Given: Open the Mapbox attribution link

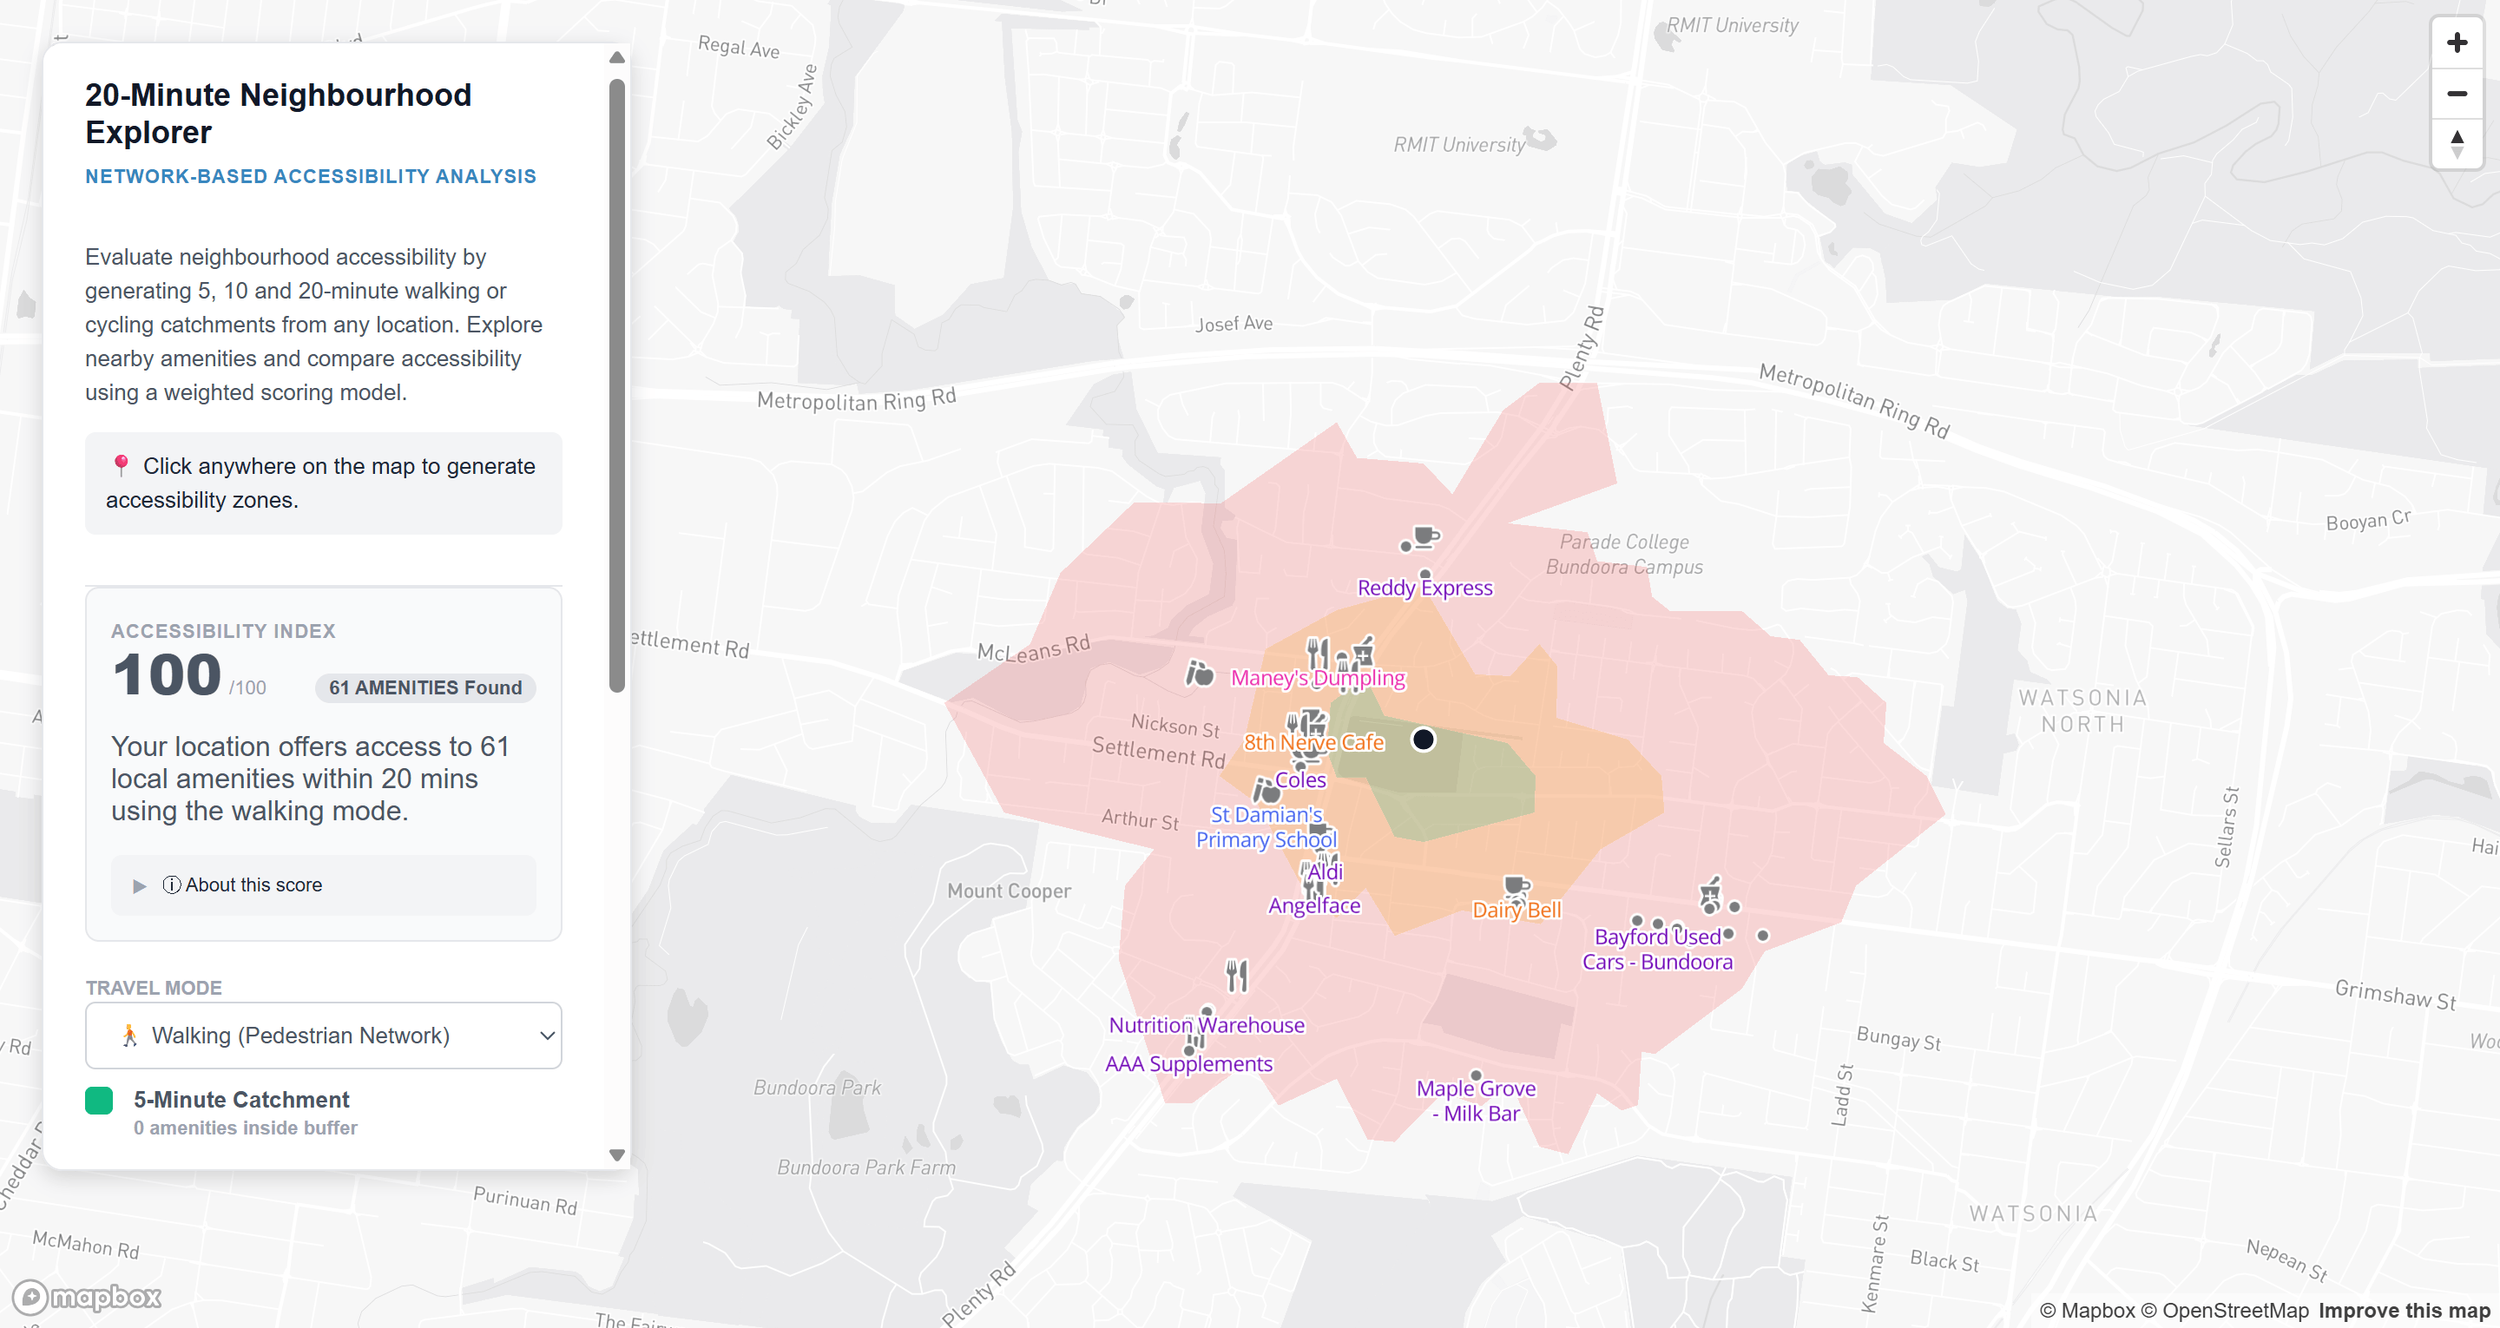Looking at the screenshot, I should tap(2087, 1310).
